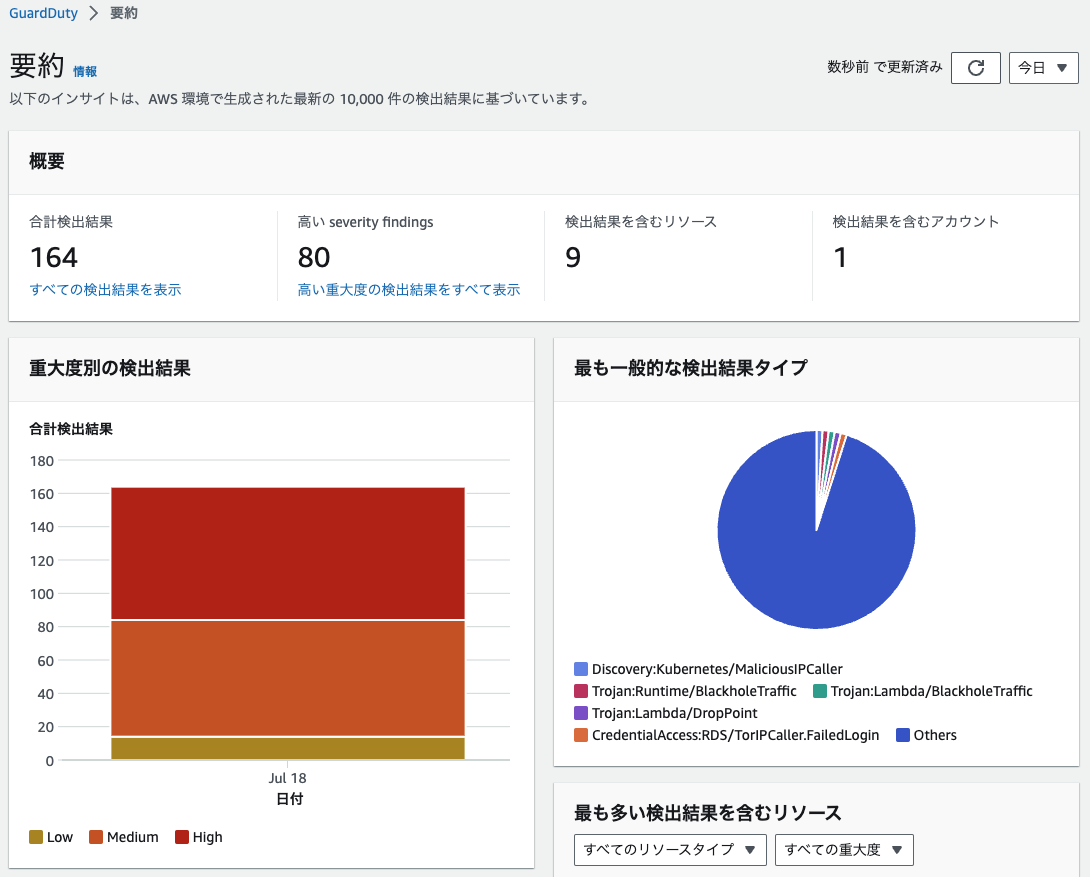
Task: Expand the すべての重大度 dropdown
Action: [x=844, y=850]
